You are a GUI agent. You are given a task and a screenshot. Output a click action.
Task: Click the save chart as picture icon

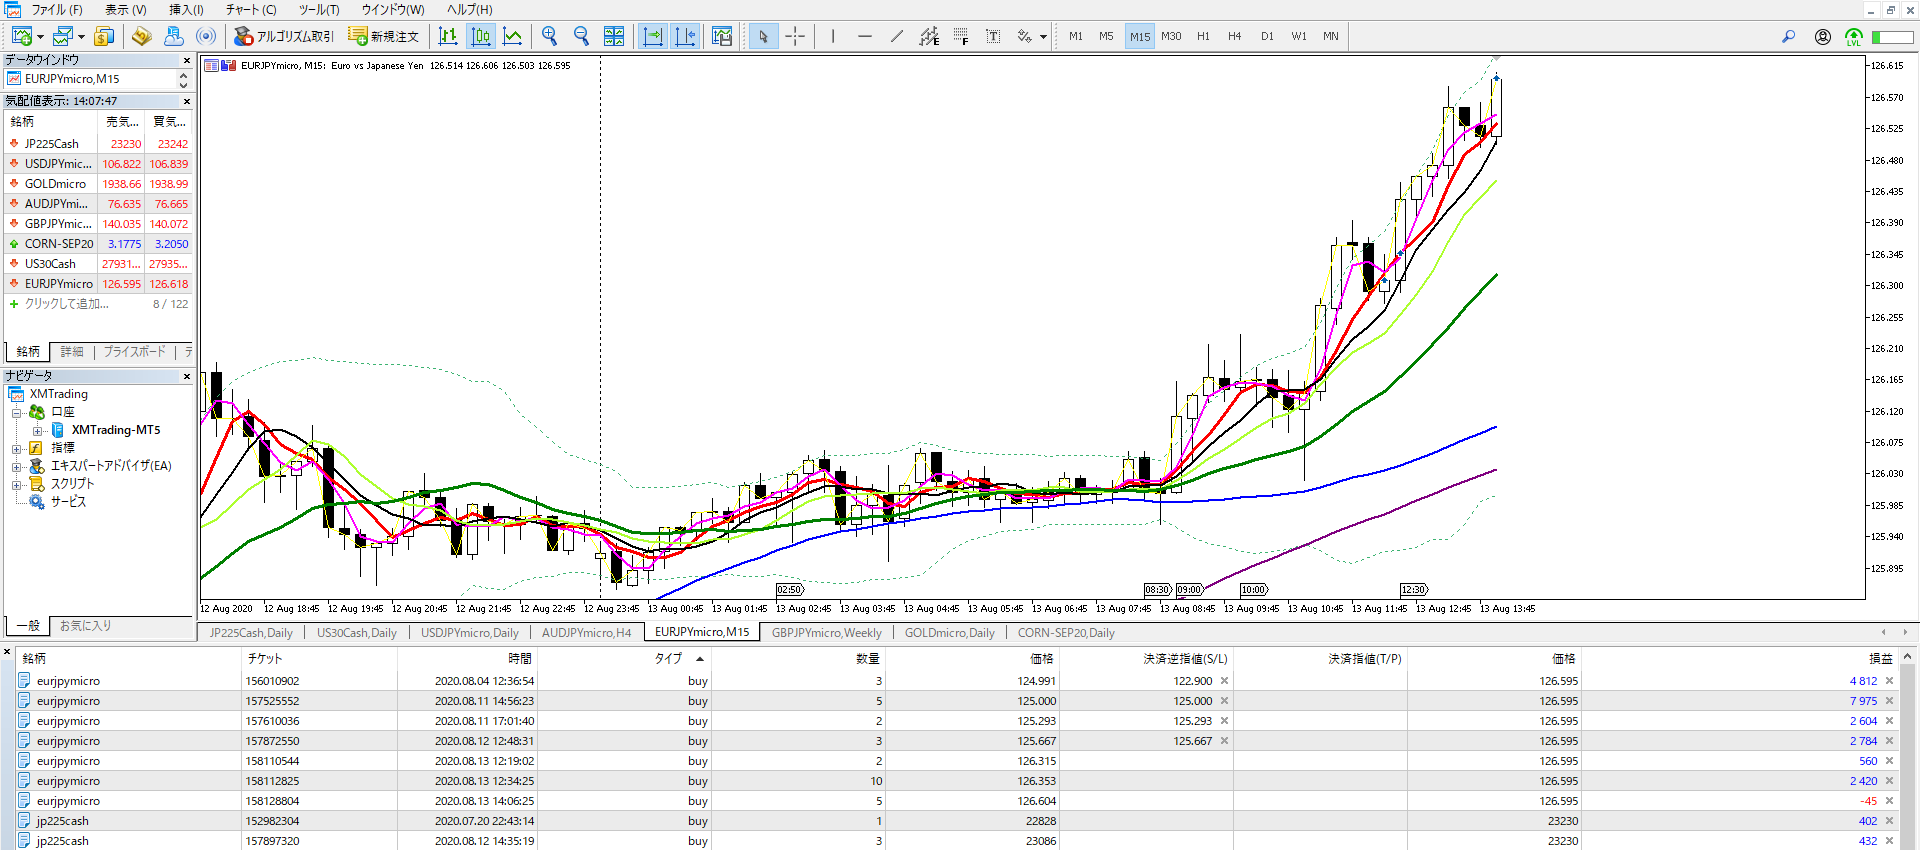pos(722,36)
